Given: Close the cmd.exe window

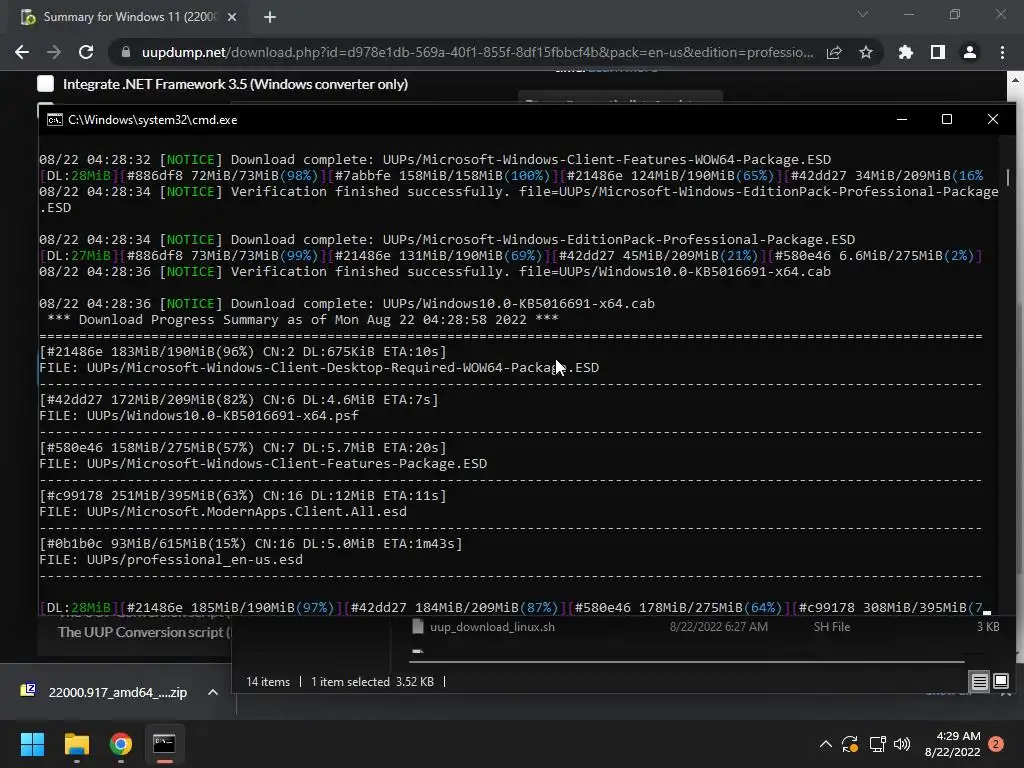Looking at the screenshot, I should 993,119.
